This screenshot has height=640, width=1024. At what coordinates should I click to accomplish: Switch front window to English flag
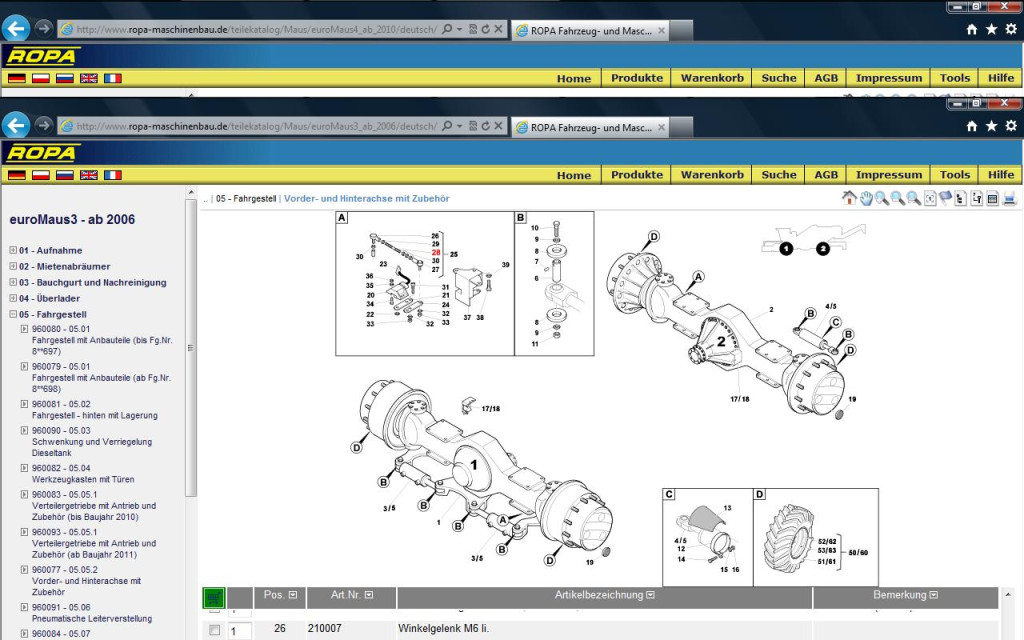[89, 175]
